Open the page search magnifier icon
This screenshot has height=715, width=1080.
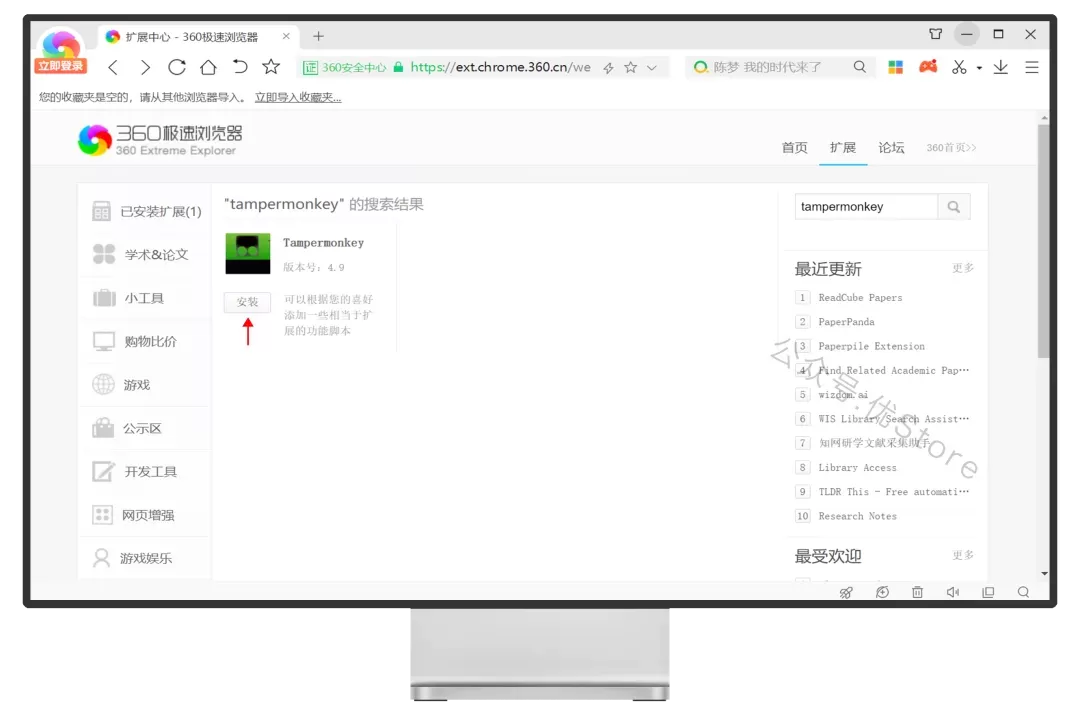pos(1024,592)
